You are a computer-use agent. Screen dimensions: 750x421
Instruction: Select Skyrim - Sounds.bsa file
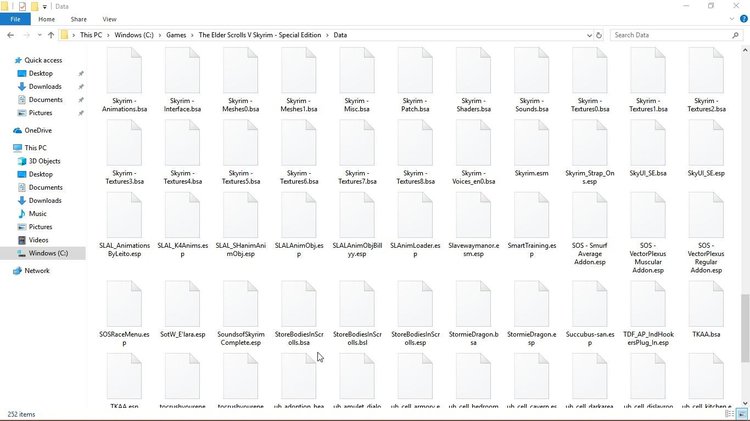[531, 80]
